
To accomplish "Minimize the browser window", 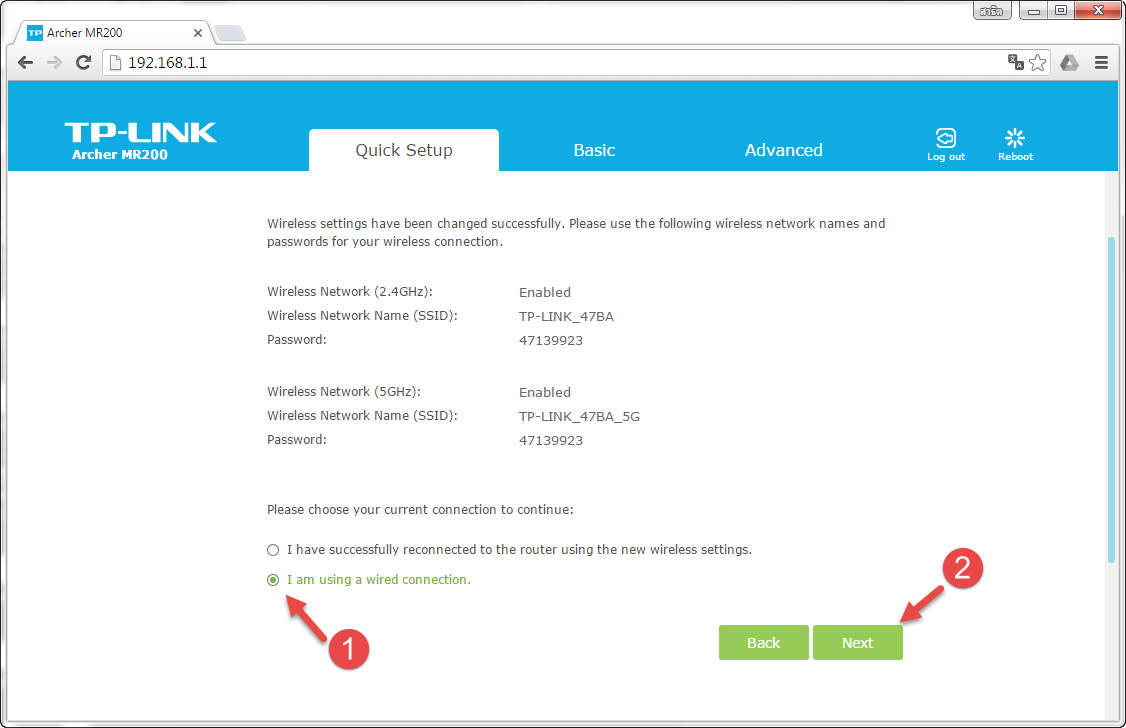I will (x=1033, y=10).
